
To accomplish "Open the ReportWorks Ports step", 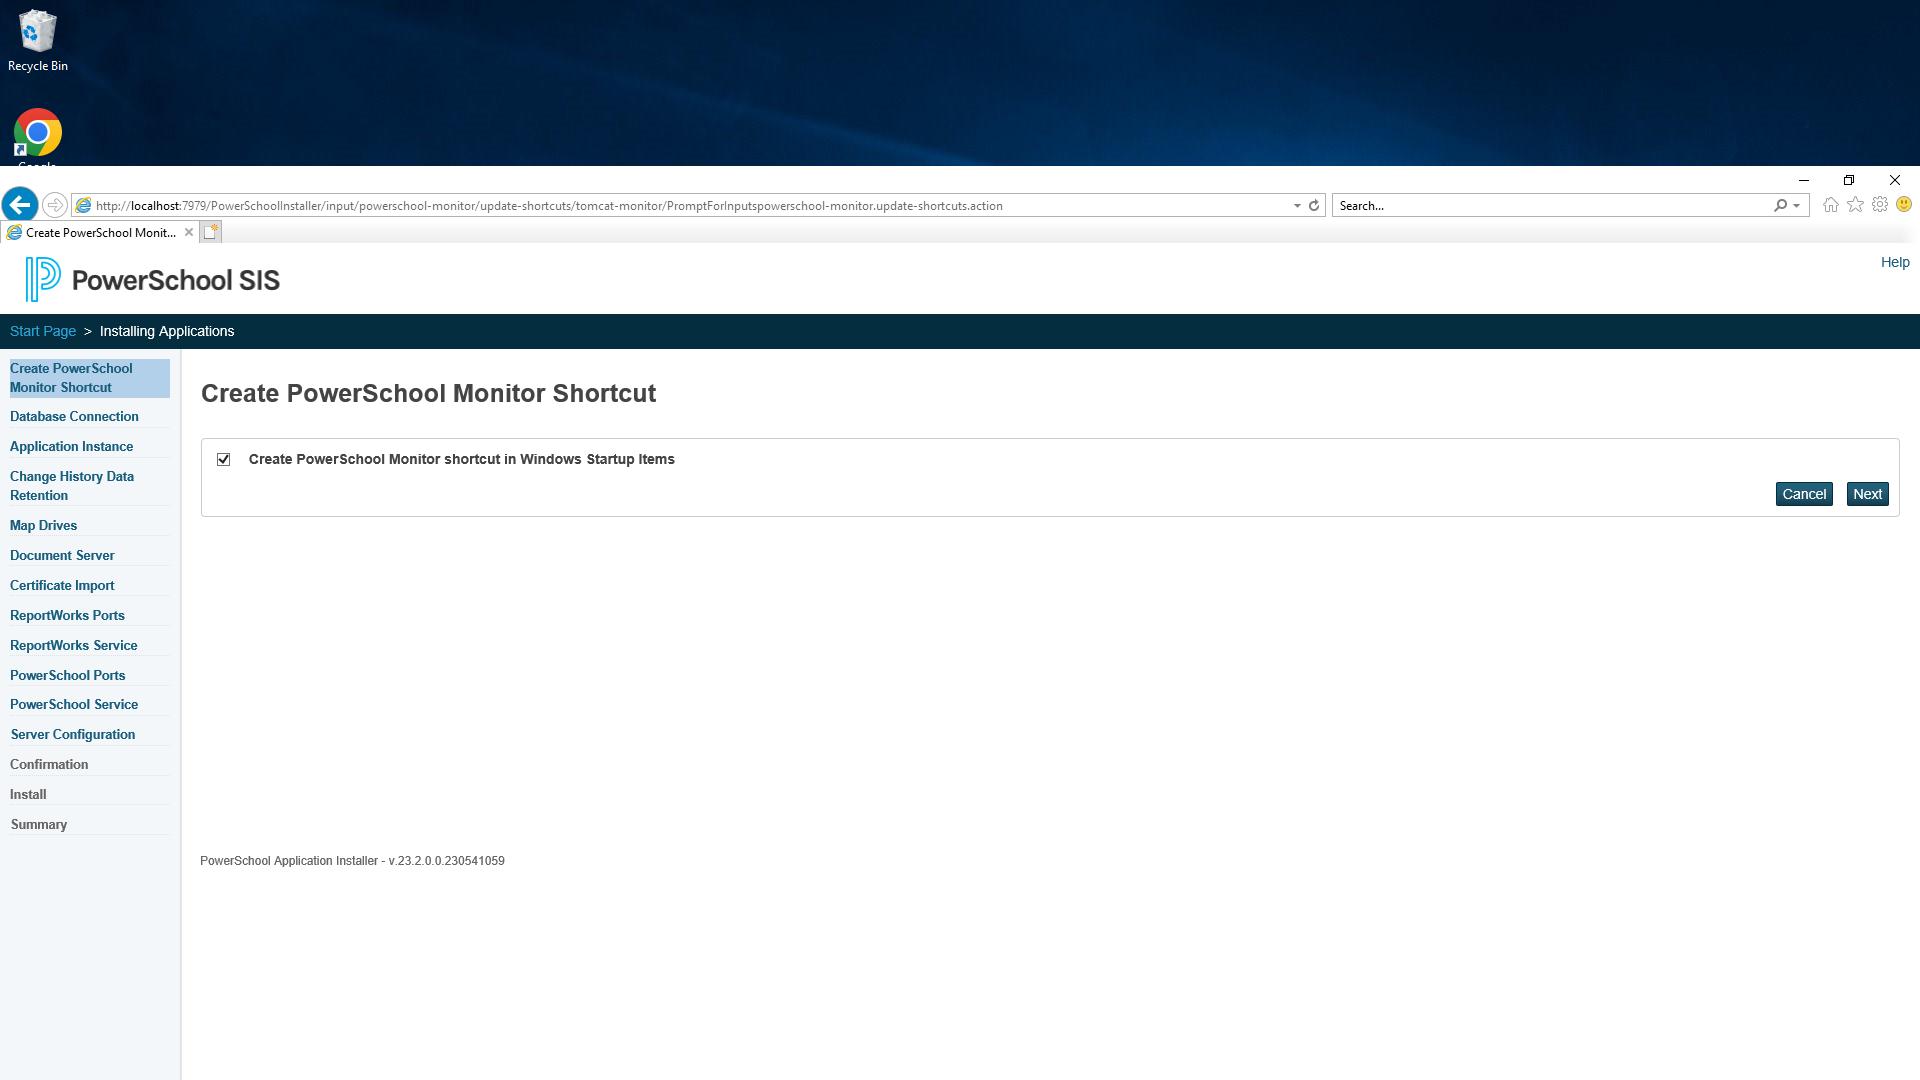I will [x=67, y=616].
